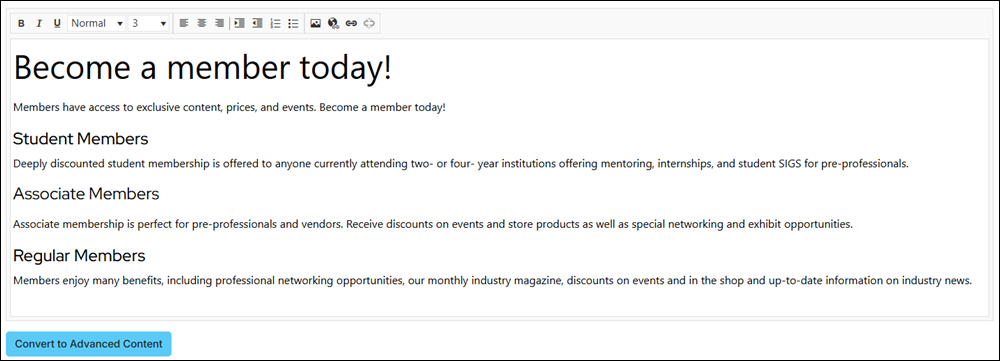Toggle bold formatting
The height and width of the screenshot is (361, 1000).
pyautogui.click(x=21, y=24)
